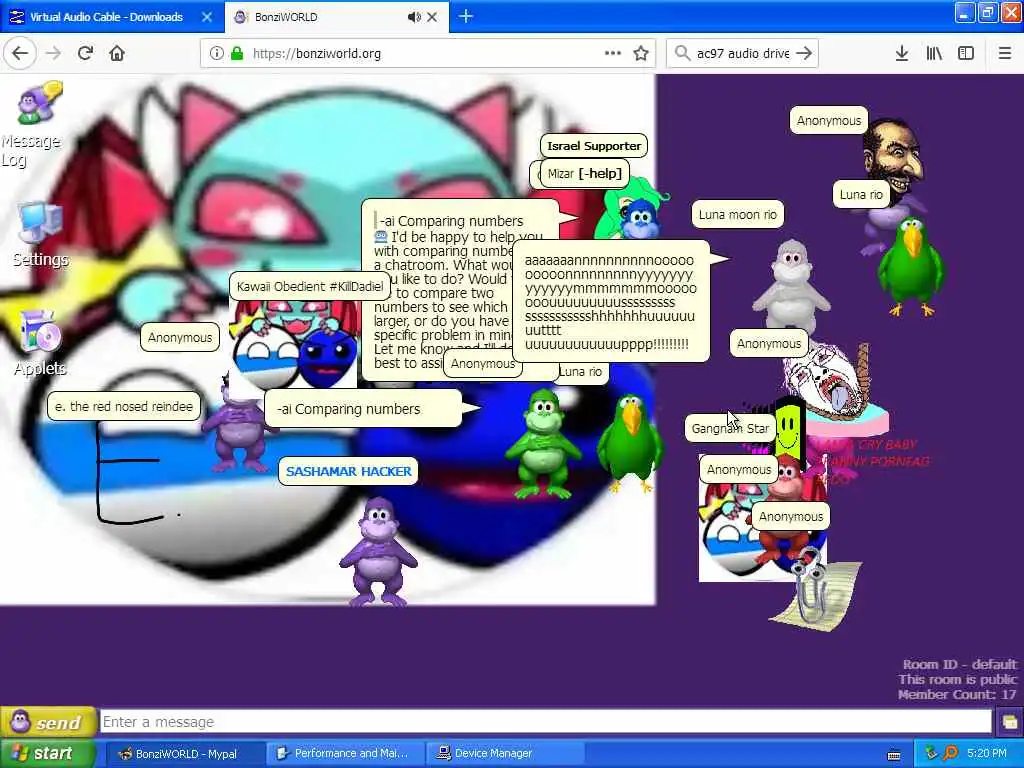The image size is (1024, 768).
Task: Click the Mizar [-help] name tag
Action: tap(584, 173)
